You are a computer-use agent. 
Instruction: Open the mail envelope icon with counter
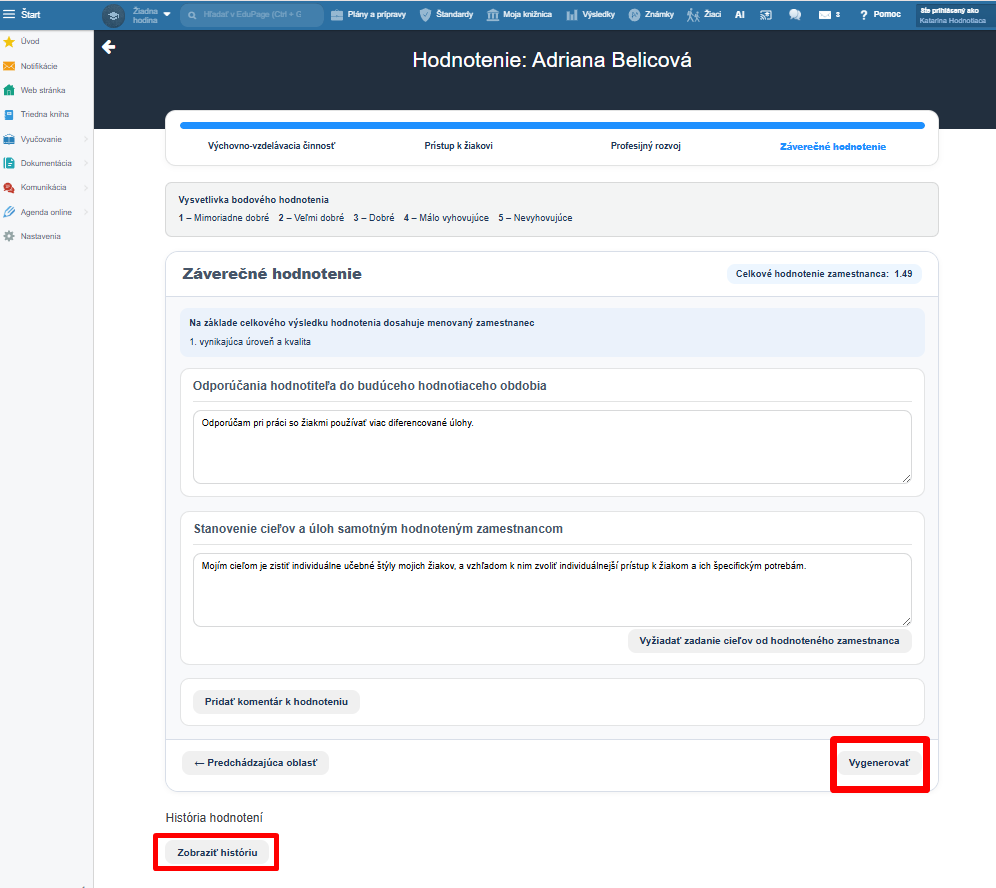[x=829, y=15]
